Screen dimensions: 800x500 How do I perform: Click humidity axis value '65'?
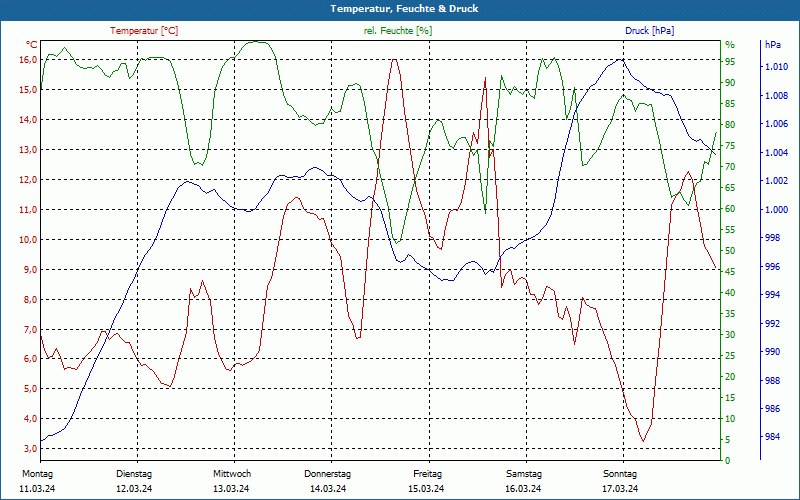[730, 188]
